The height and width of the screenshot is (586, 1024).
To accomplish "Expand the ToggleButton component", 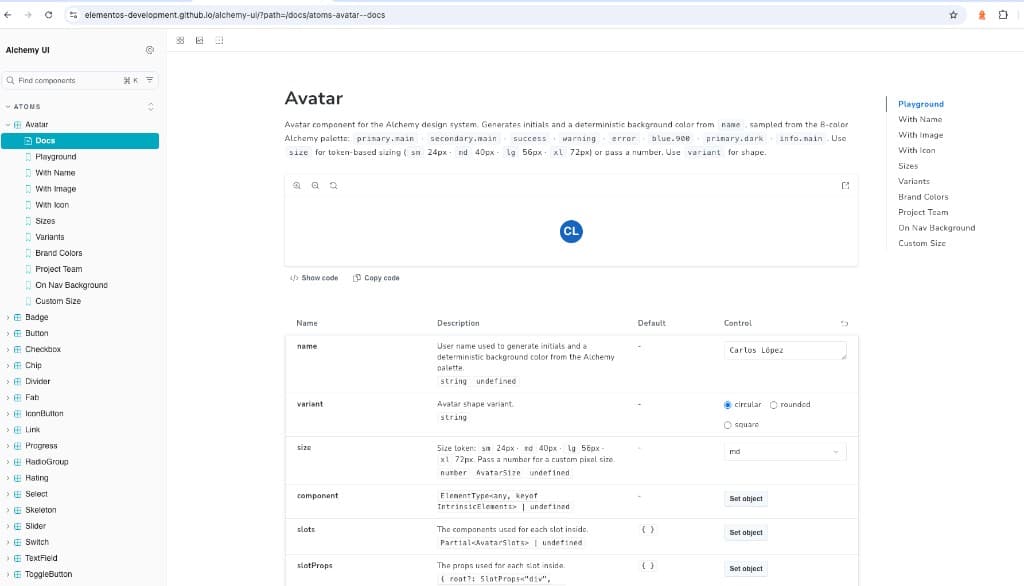I will [x=48, y=574].
